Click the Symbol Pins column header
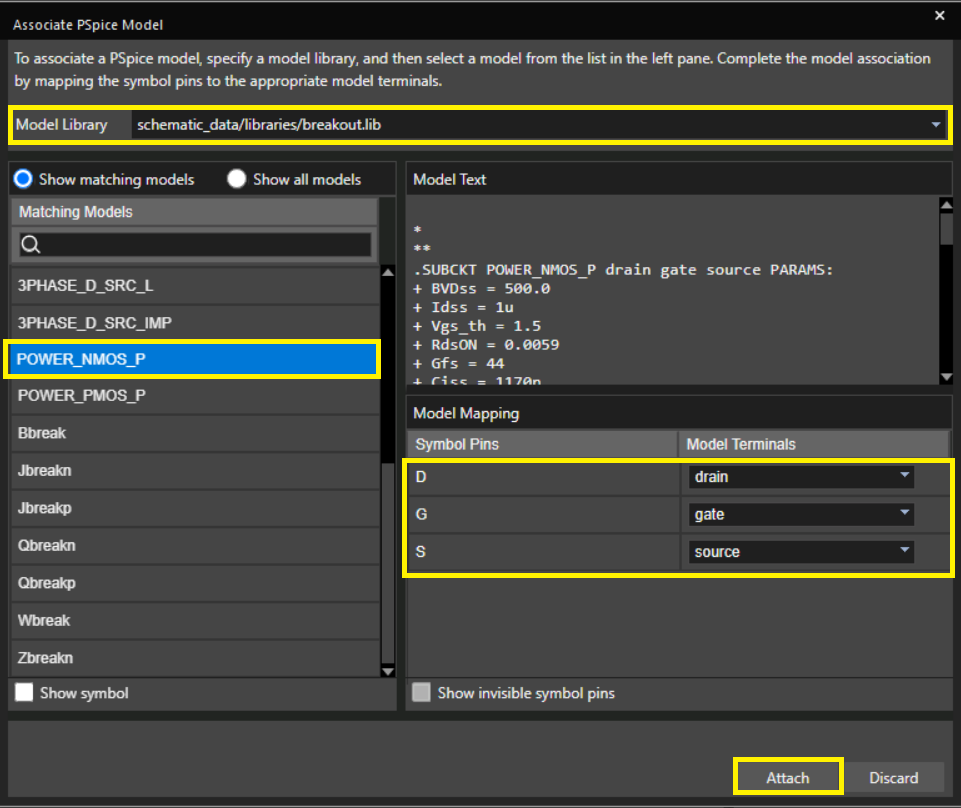 click(x=542, y=444)
